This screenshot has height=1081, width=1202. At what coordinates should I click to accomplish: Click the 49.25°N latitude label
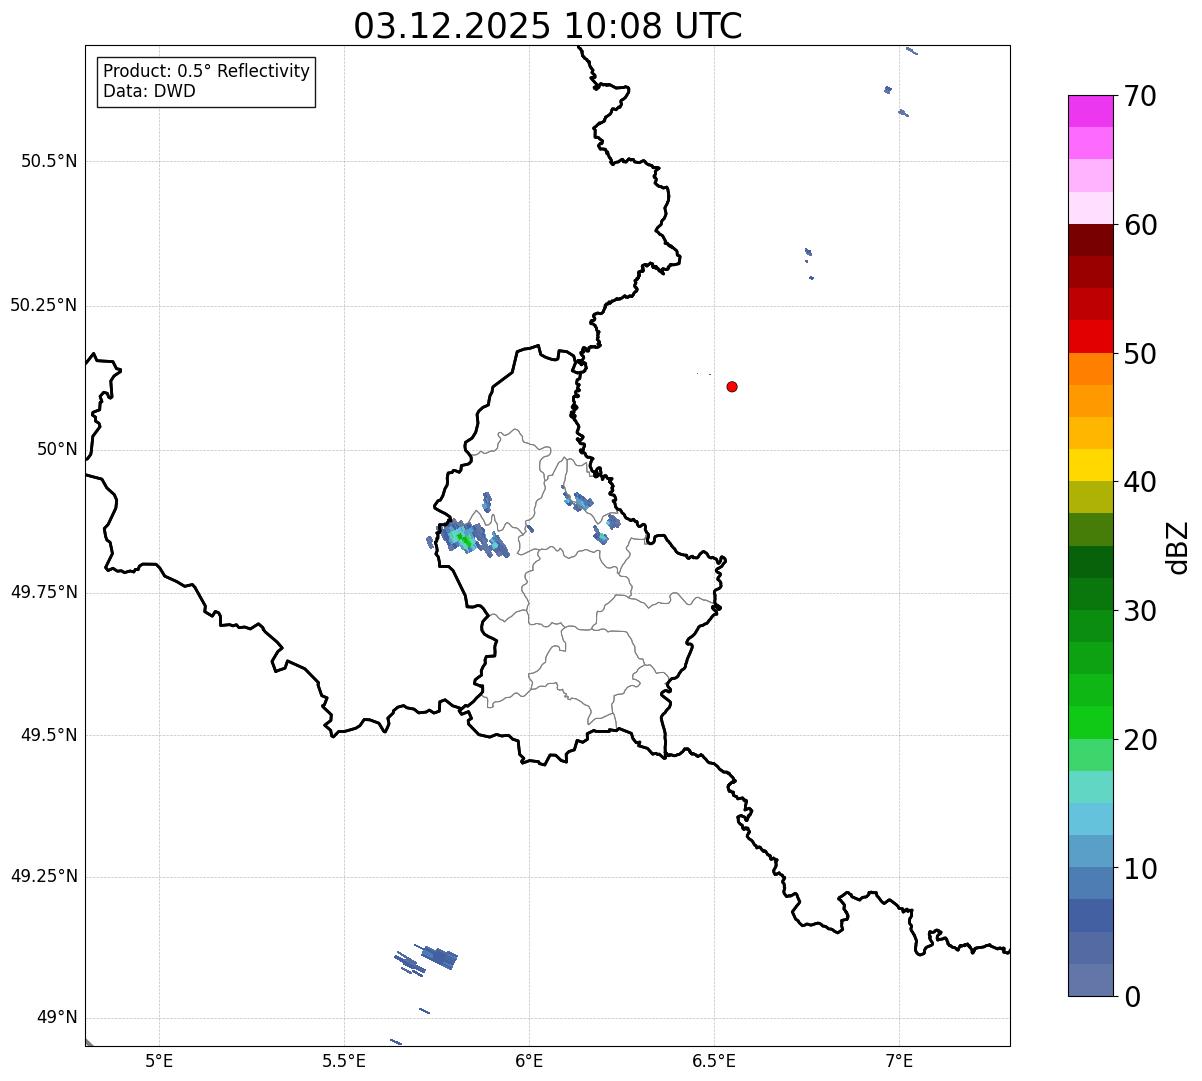(44, 877)
